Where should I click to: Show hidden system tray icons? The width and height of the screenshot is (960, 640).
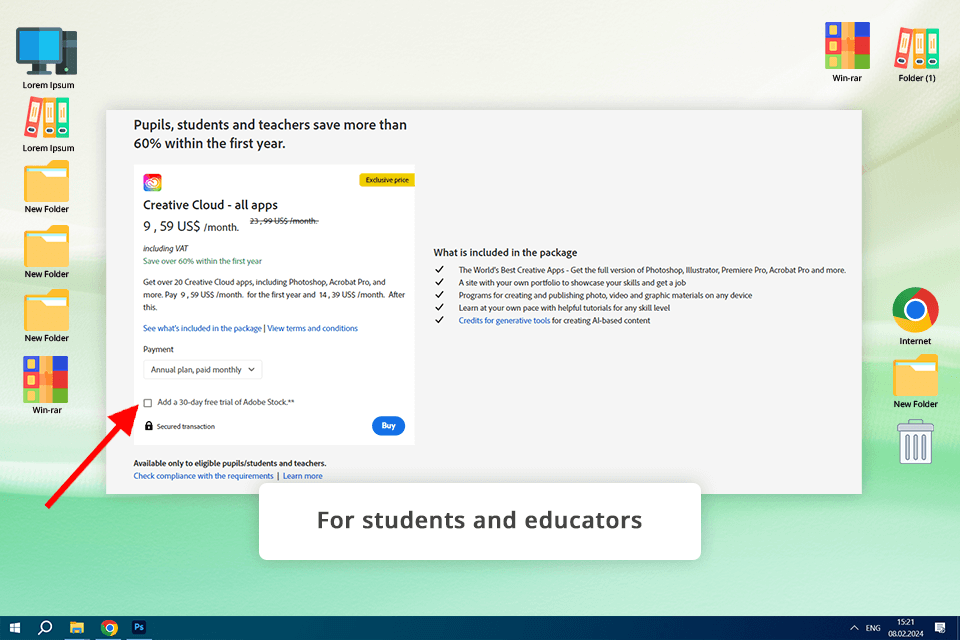854,628
